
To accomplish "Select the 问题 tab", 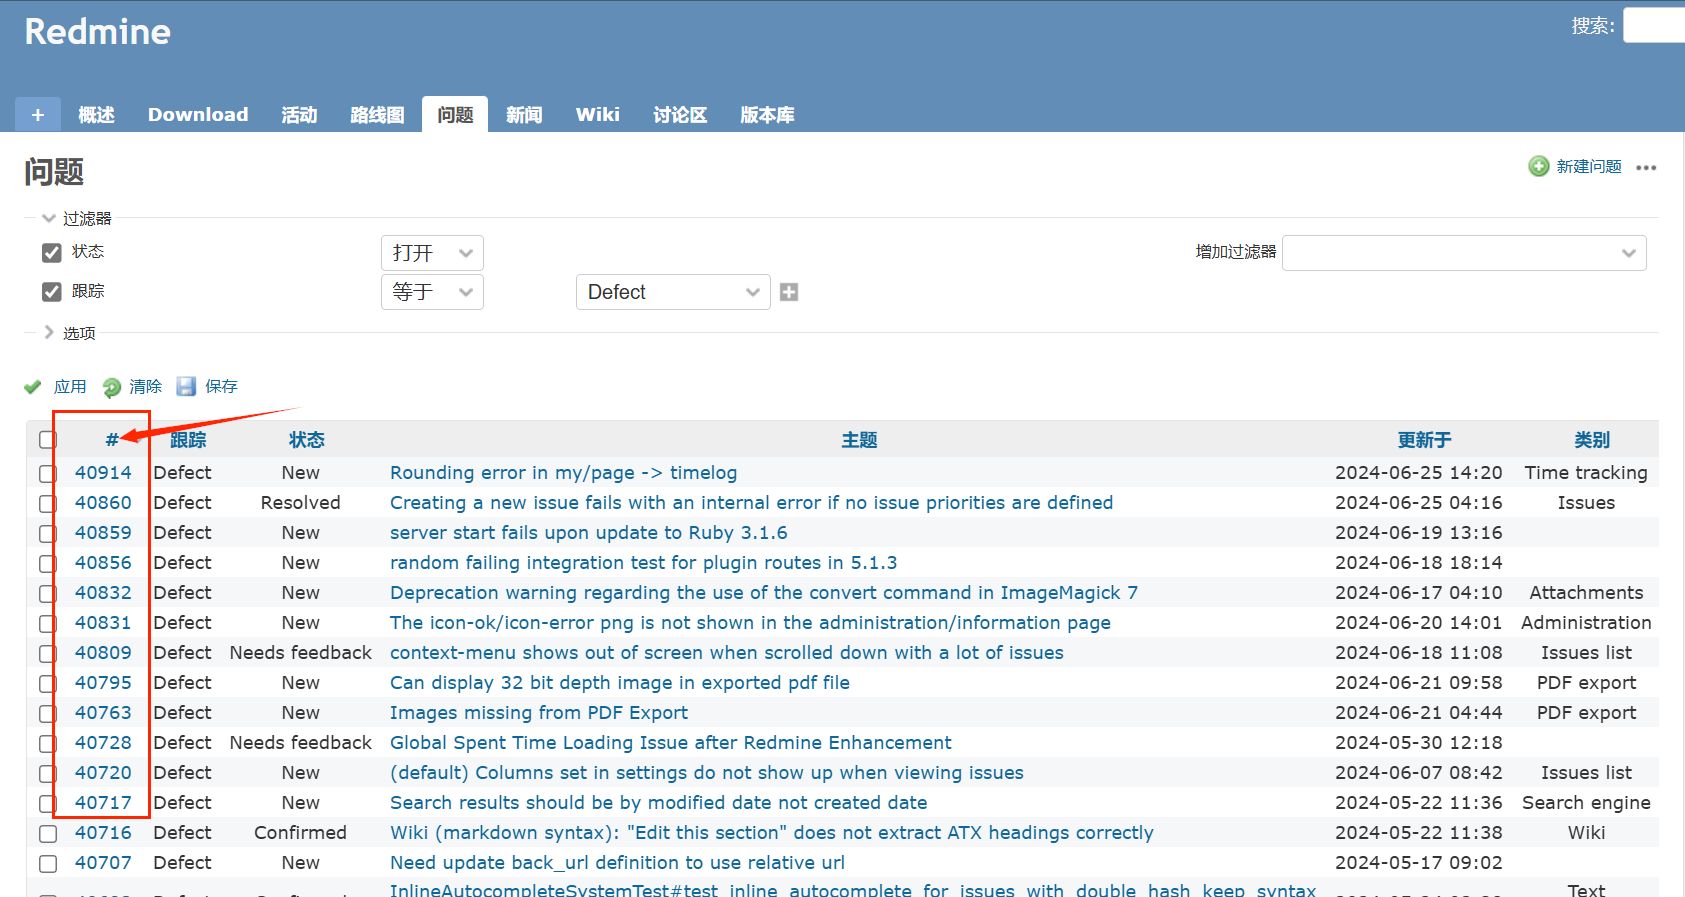I will (x=455, y=115).
